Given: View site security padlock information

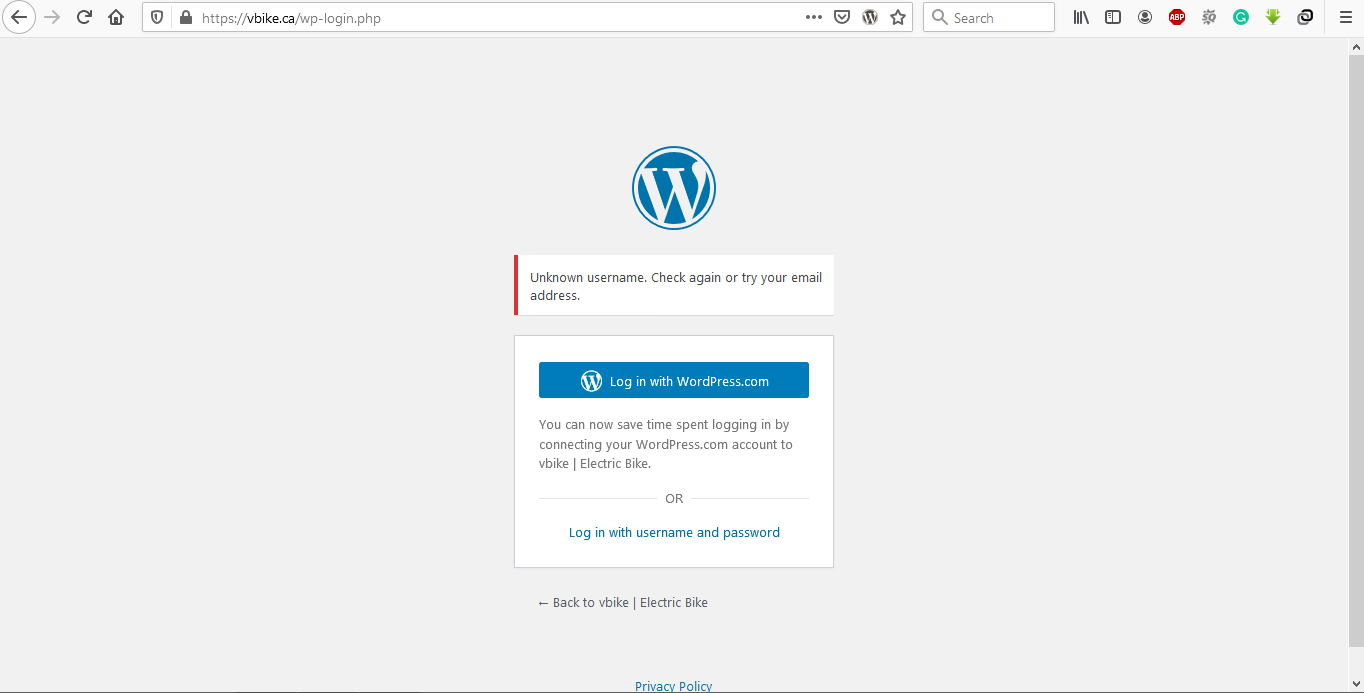Looking at the screenshot, I should [184, 18].
